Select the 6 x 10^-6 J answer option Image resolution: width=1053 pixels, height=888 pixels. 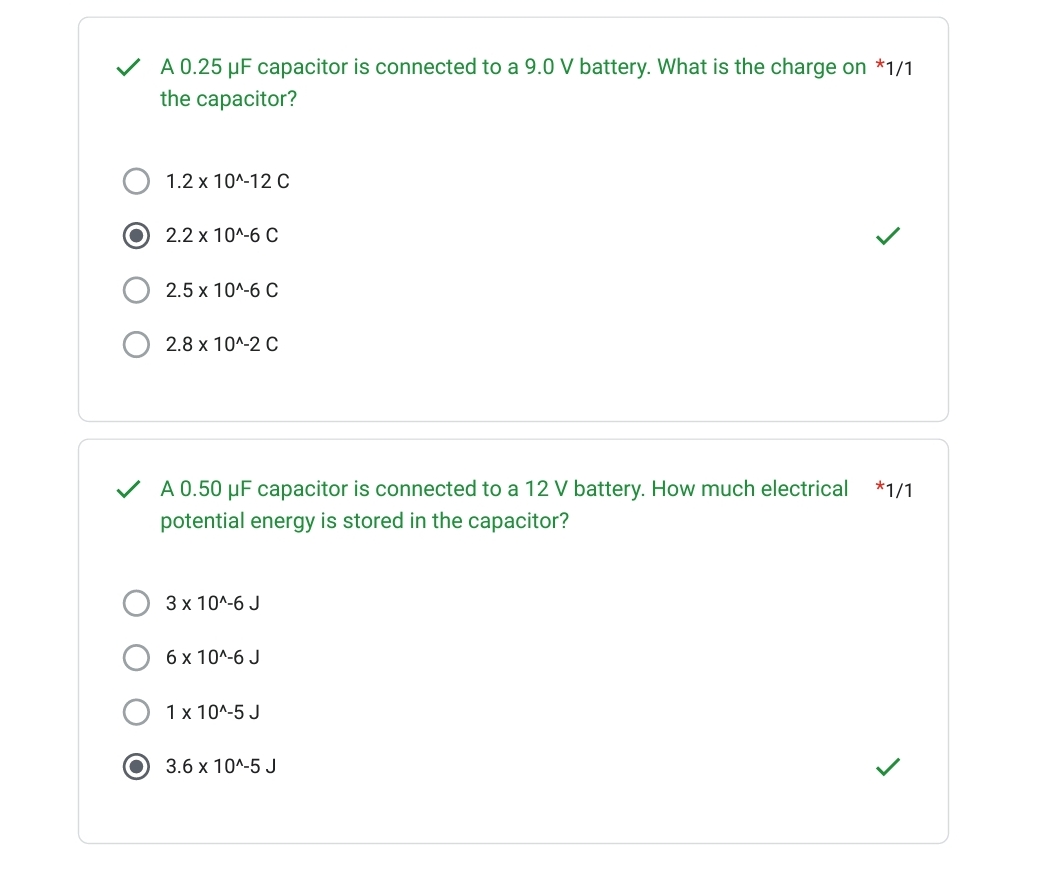click(136, 657)
